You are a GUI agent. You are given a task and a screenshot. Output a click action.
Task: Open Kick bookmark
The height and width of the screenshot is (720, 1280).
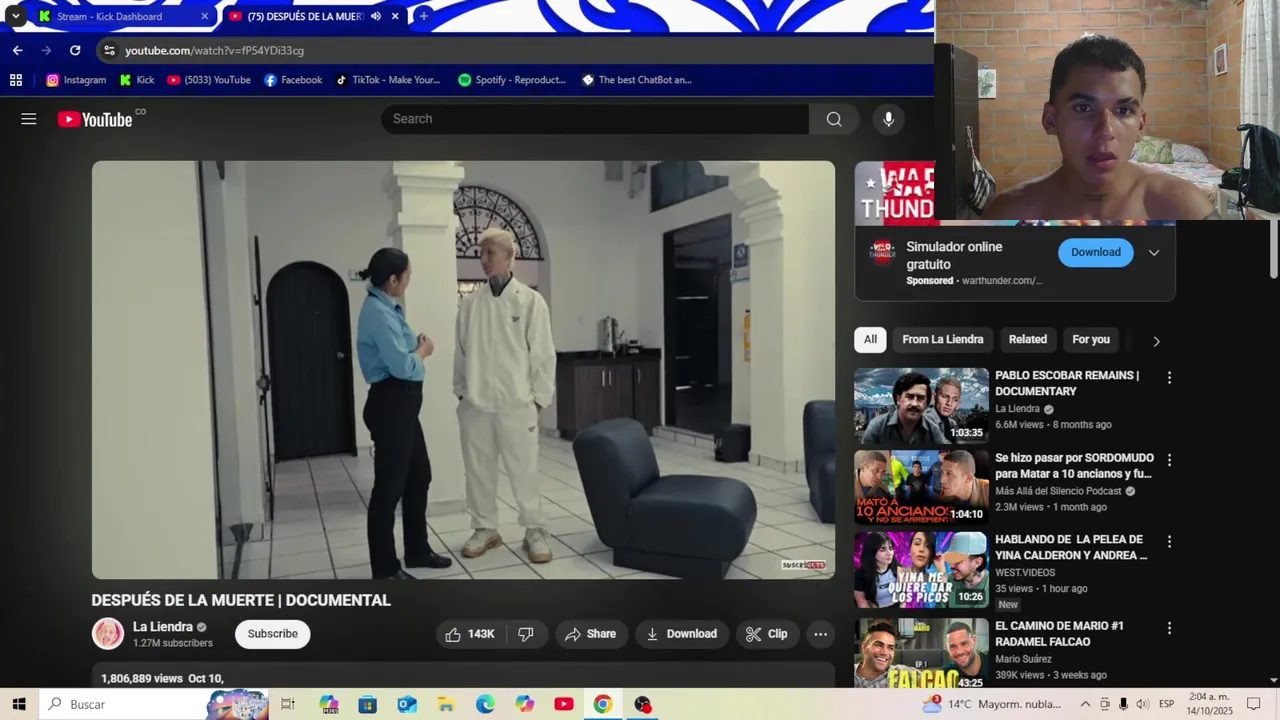(x=137, y=80)
